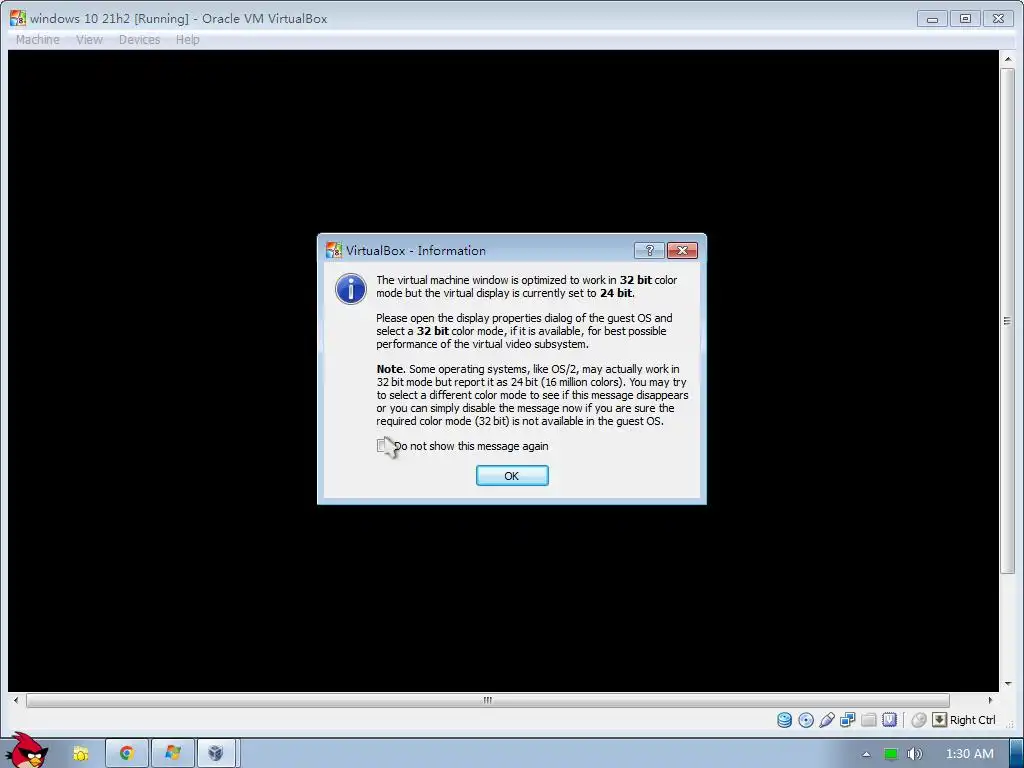Screen dimensions: 1024x768
Task: Open the Machine menu
Action: (38, 40)
